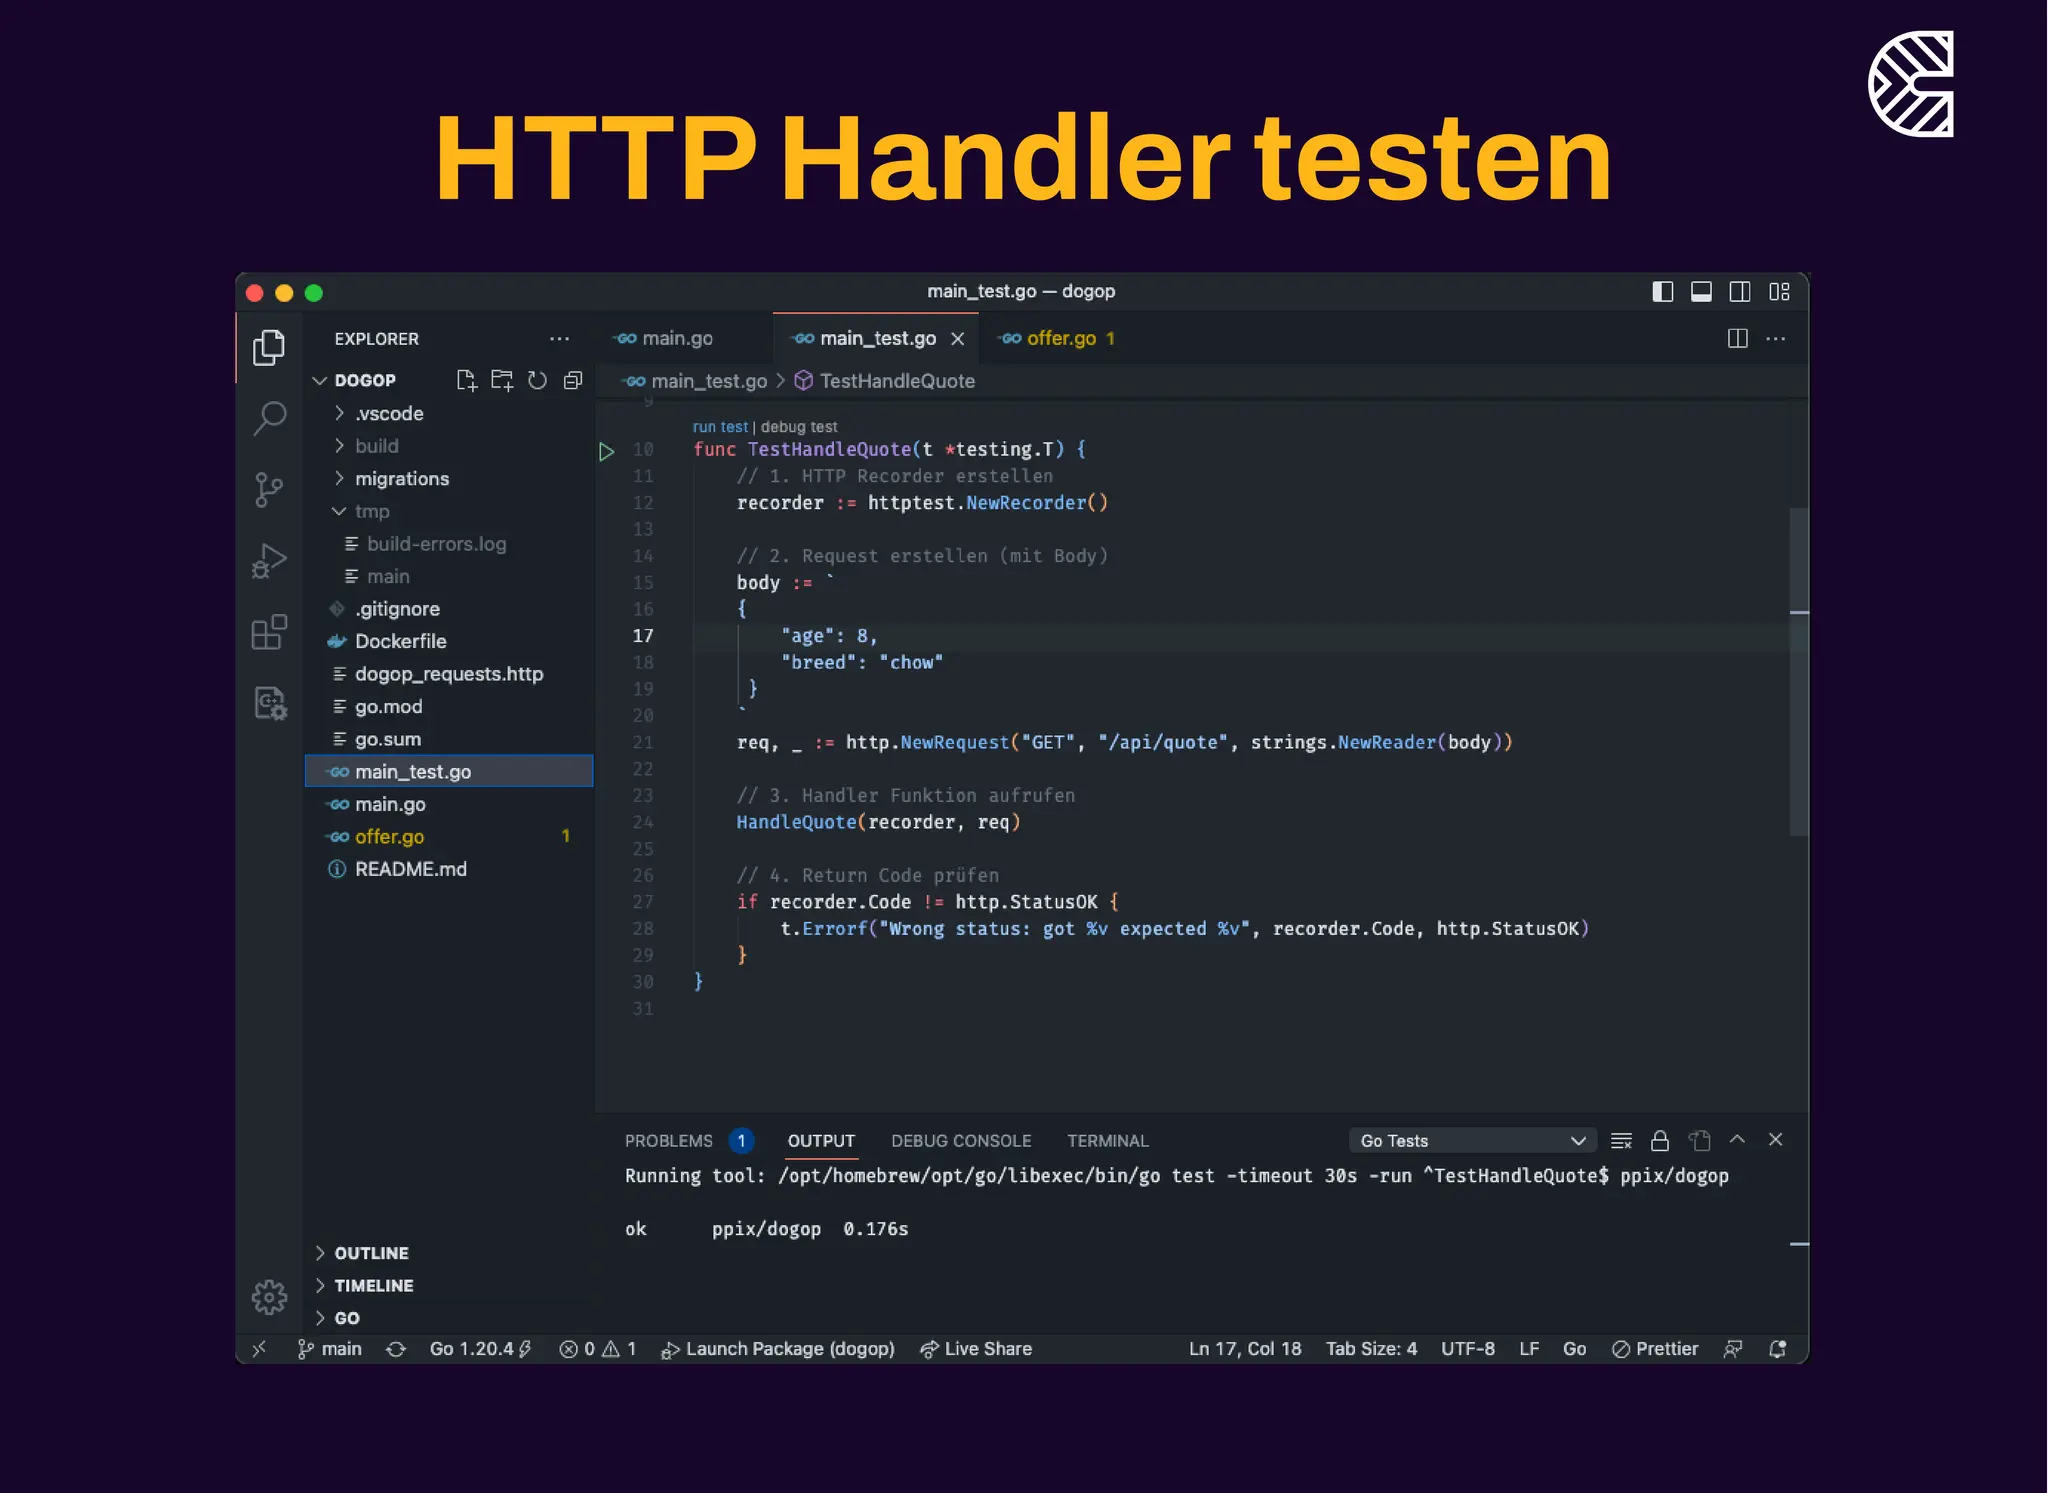
Task: Toggle primary side bar visibility
Action: coord(1663,292)
